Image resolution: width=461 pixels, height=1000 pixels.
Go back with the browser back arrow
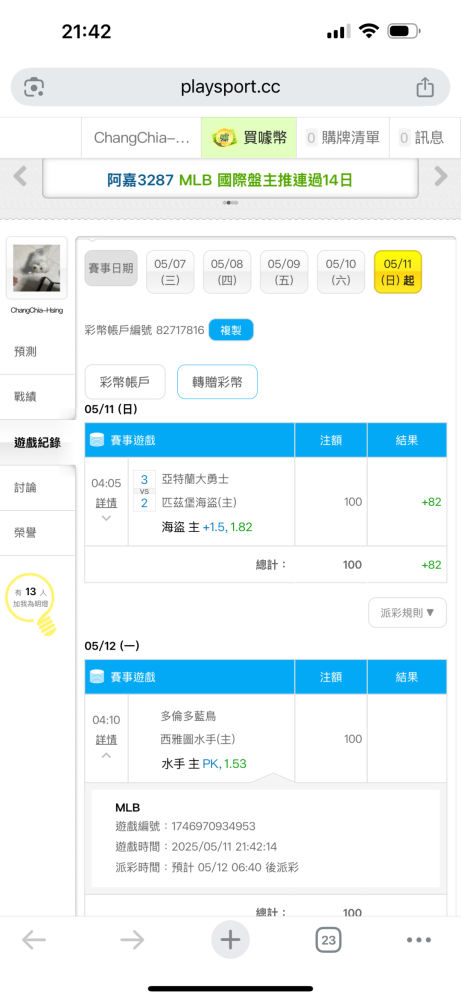(x=34, y=939)
